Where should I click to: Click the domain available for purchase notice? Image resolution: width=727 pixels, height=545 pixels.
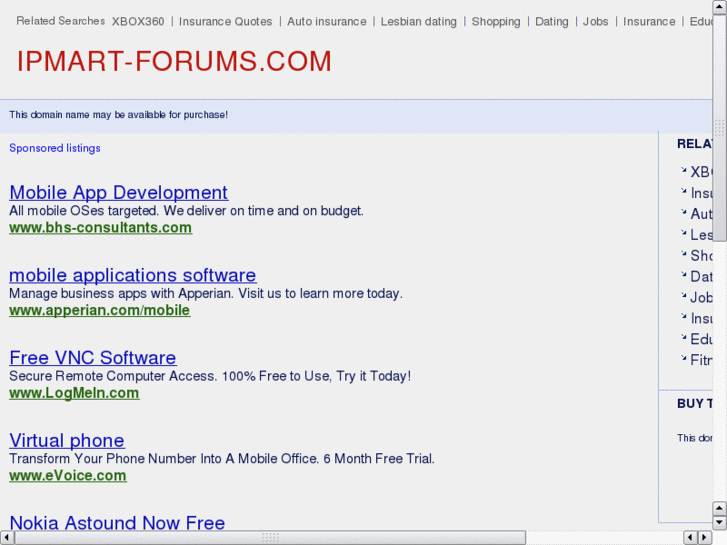click(119, 115)
